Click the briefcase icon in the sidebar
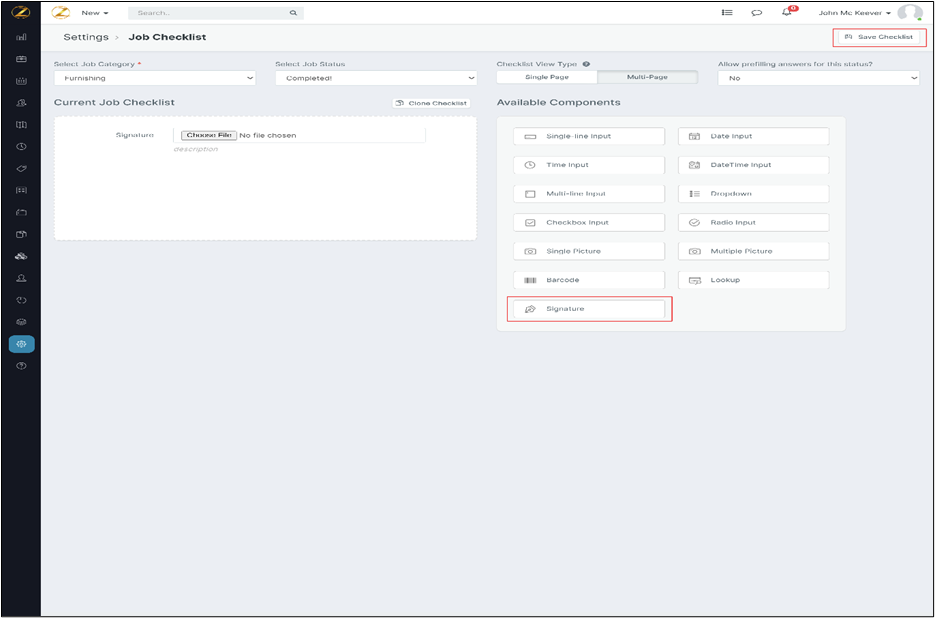 [21, 59]
